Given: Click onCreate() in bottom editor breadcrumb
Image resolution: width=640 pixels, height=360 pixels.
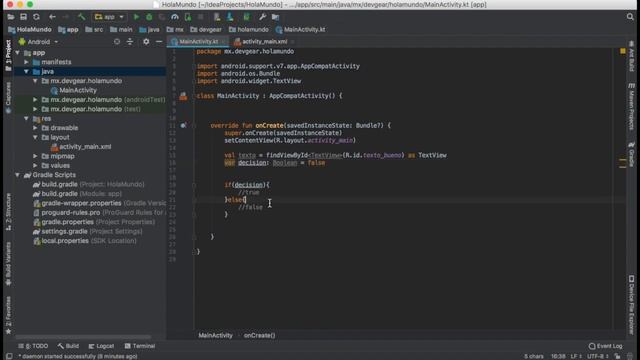Looking at the screenshot, I should coord(260,336).
